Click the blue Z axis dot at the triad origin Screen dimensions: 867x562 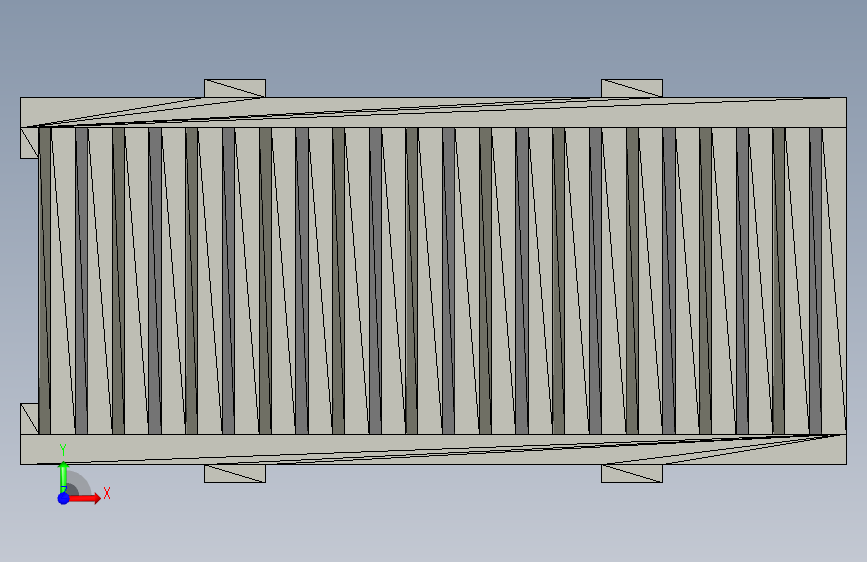click(x=64, y=498)
